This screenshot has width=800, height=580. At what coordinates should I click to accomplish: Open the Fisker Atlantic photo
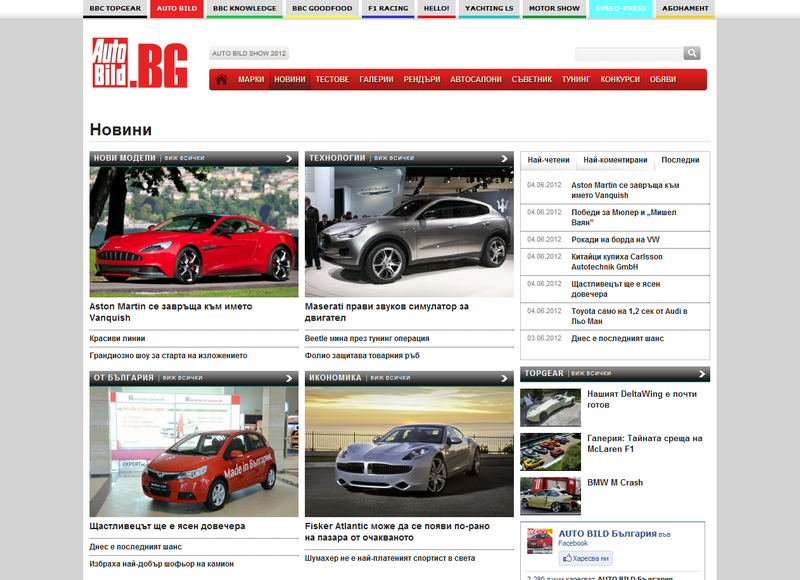pyautogui.click(x=409, y=451)
